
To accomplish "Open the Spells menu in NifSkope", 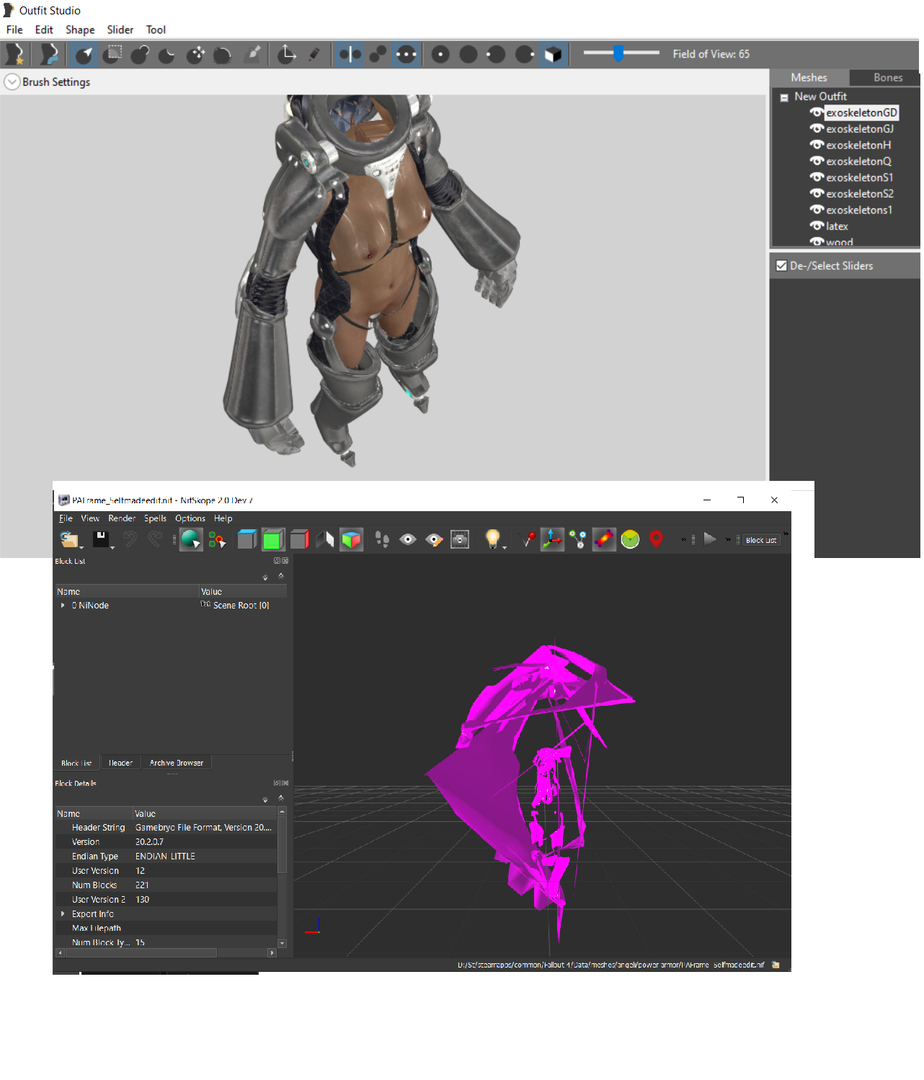I will pyautogui.click(x=155, y=518).
